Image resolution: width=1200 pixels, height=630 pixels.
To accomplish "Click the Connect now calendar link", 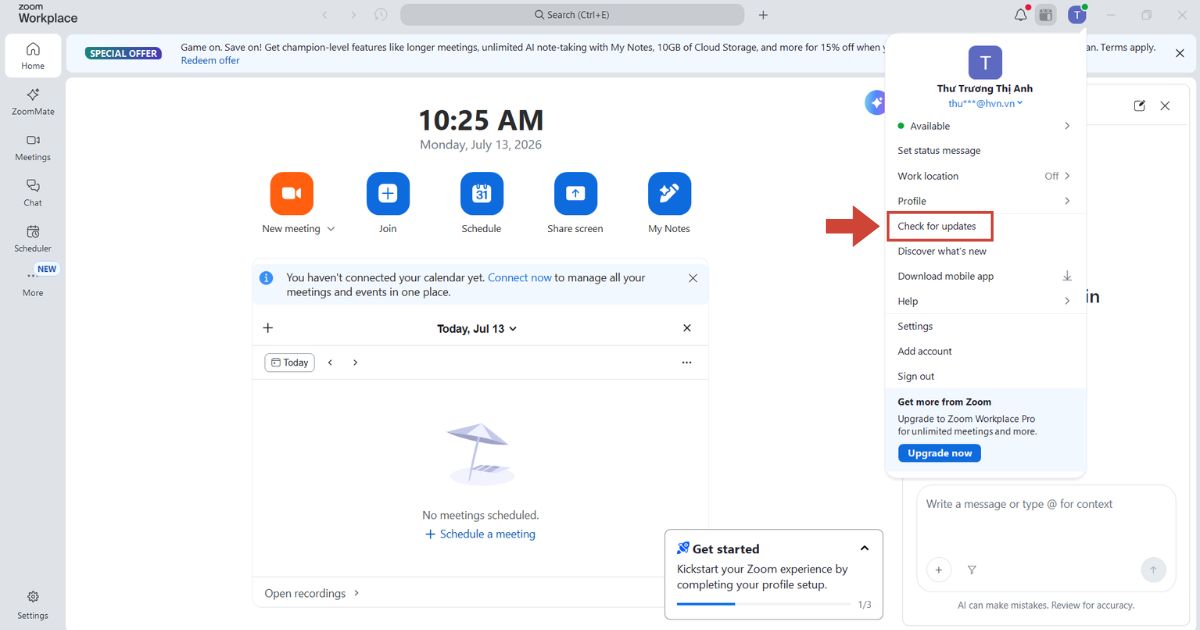I will point(520,278).
